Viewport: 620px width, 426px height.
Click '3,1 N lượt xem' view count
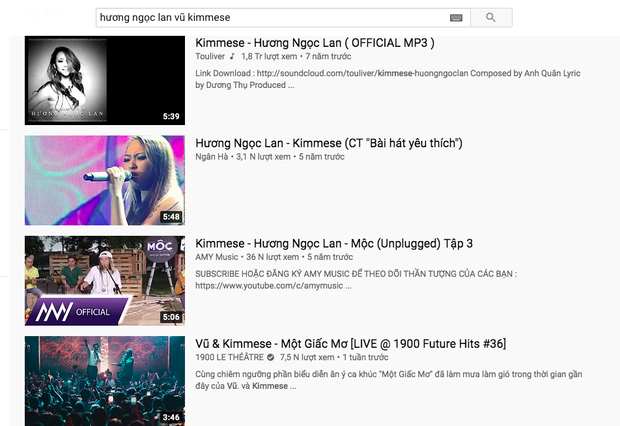[x=263, y=157]
